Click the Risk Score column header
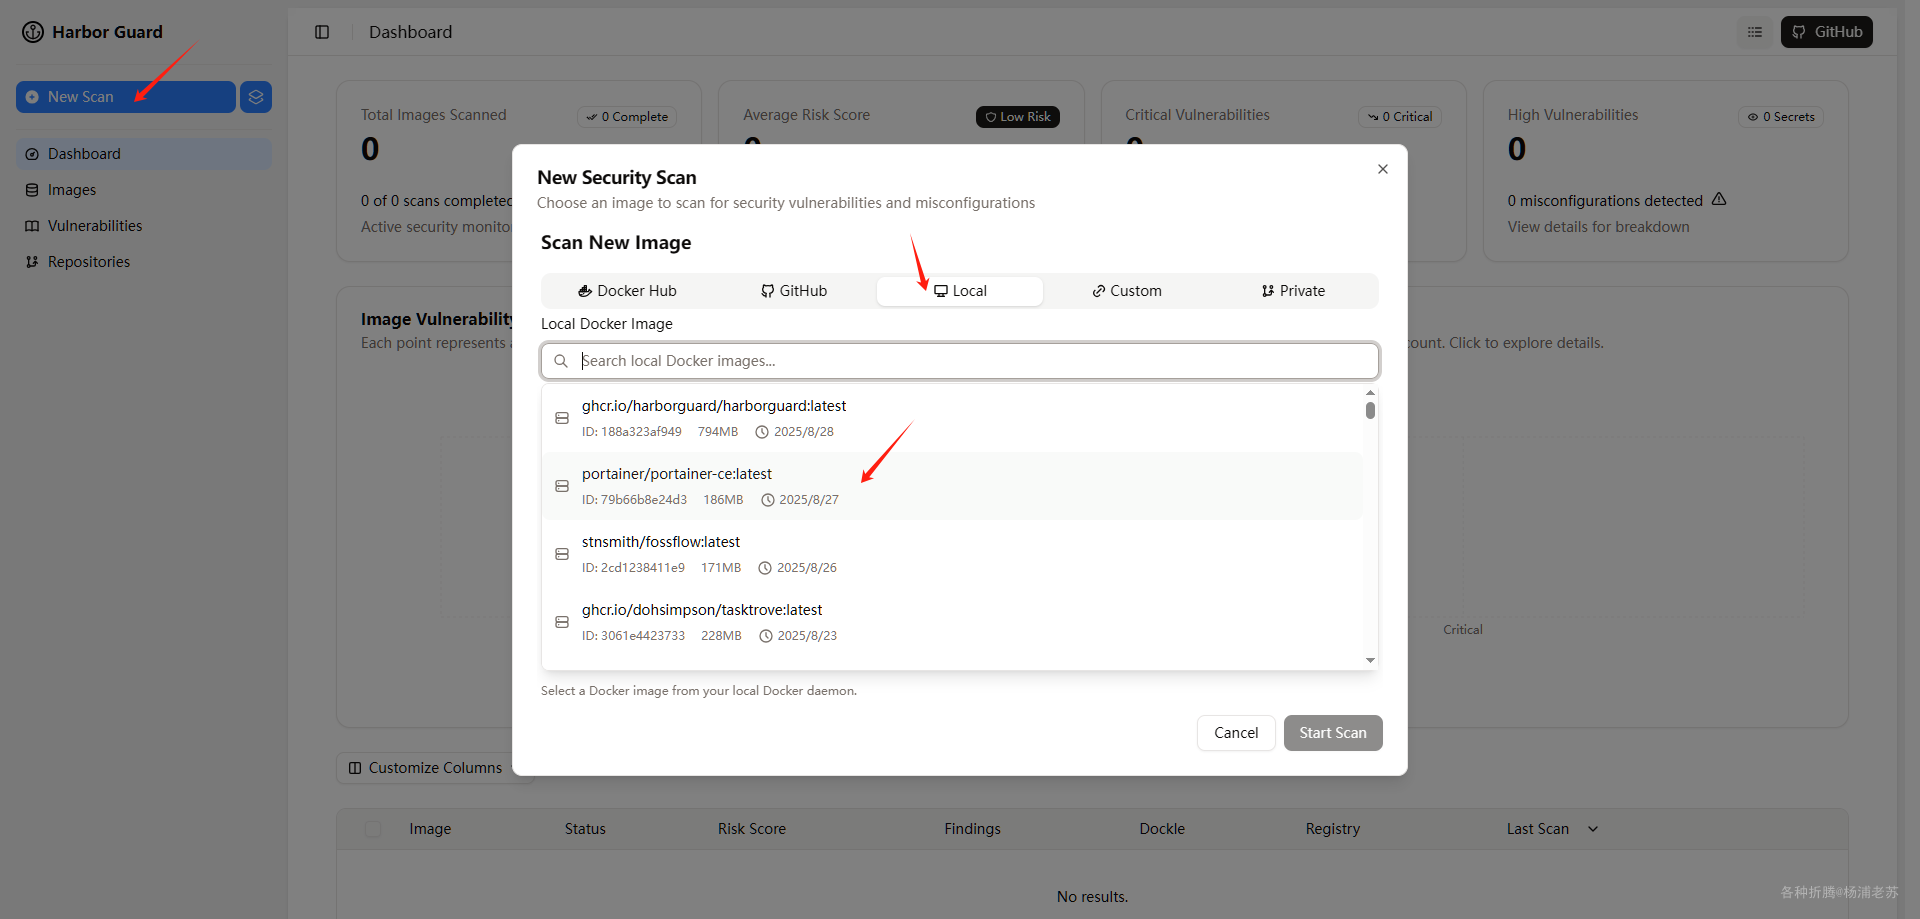The image size is (1920, 919). (752, 829)
